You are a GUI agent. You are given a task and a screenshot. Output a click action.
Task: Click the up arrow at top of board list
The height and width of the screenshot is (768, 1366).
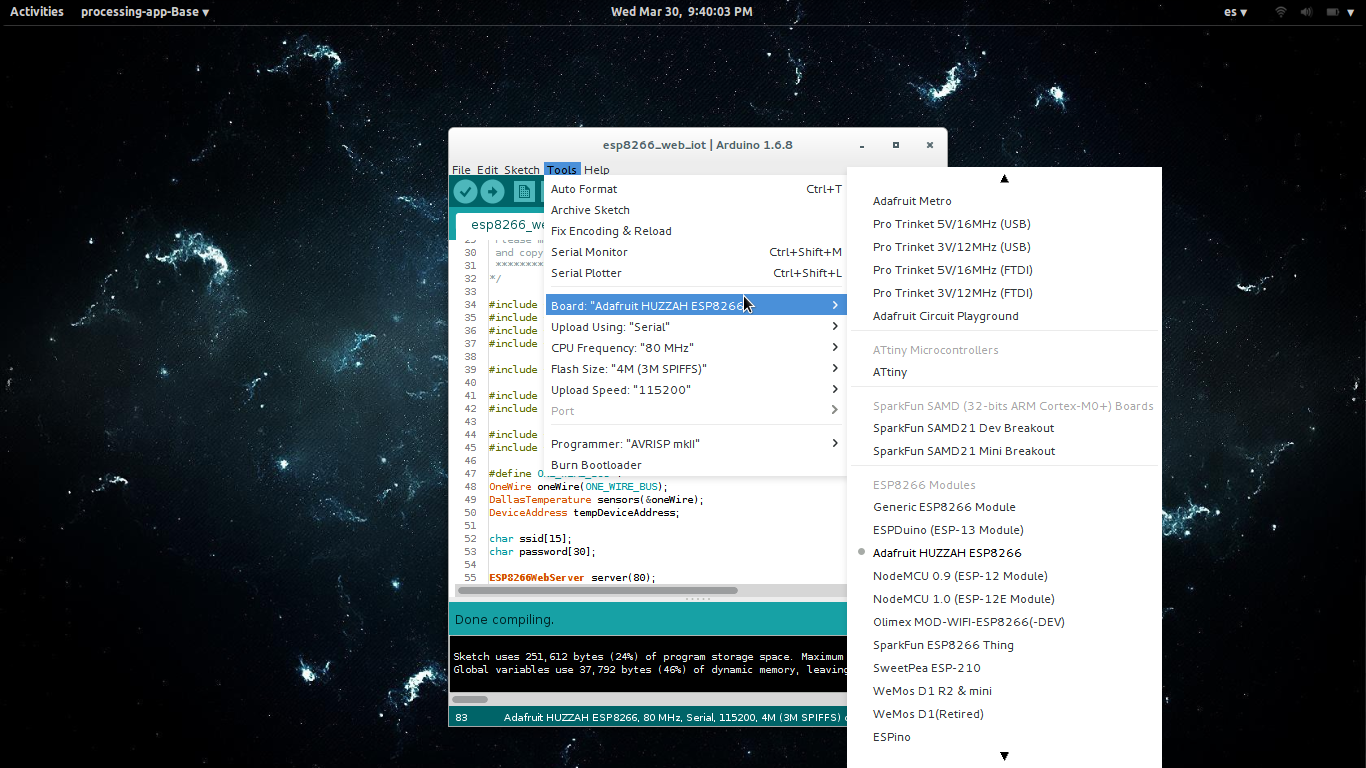click(x=1004, y=179)
